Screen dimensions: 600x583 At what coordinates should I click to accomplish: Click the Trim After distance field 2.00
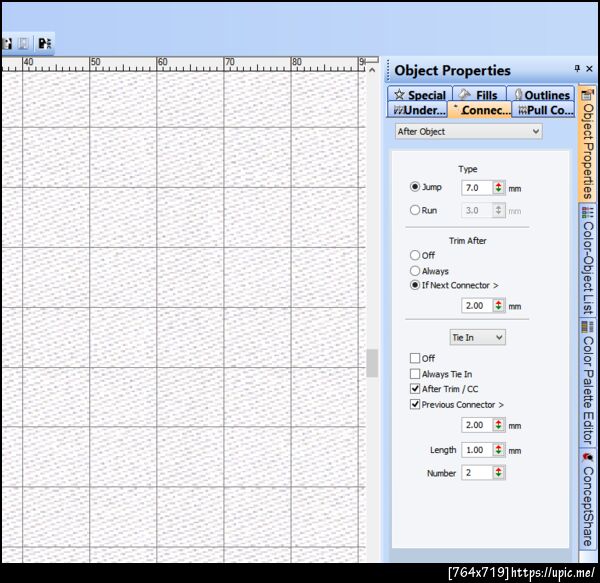coord(477,306)
